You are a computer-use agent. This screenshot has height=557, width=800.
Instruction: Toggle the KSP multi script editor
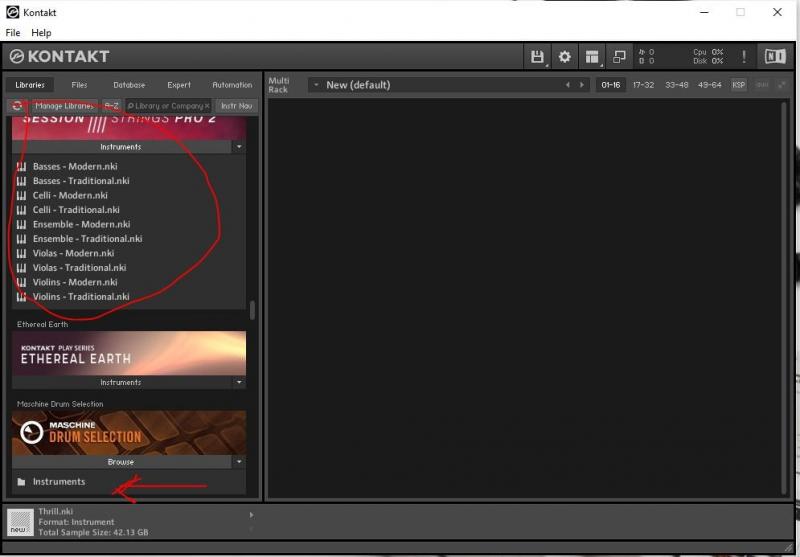click(x=738, y=85)
